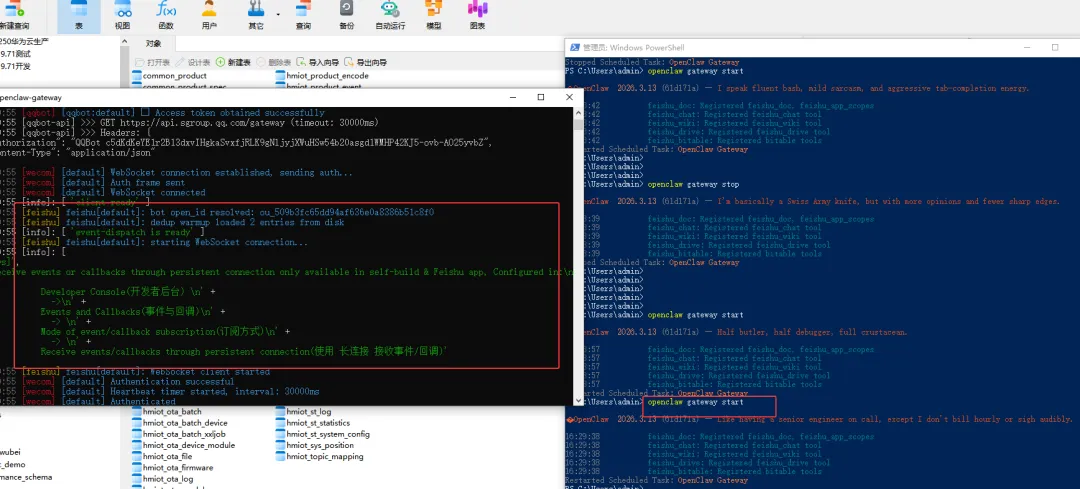
Task: Click the 导出向导 (Export Wizard) button
Action: point(365,62)
